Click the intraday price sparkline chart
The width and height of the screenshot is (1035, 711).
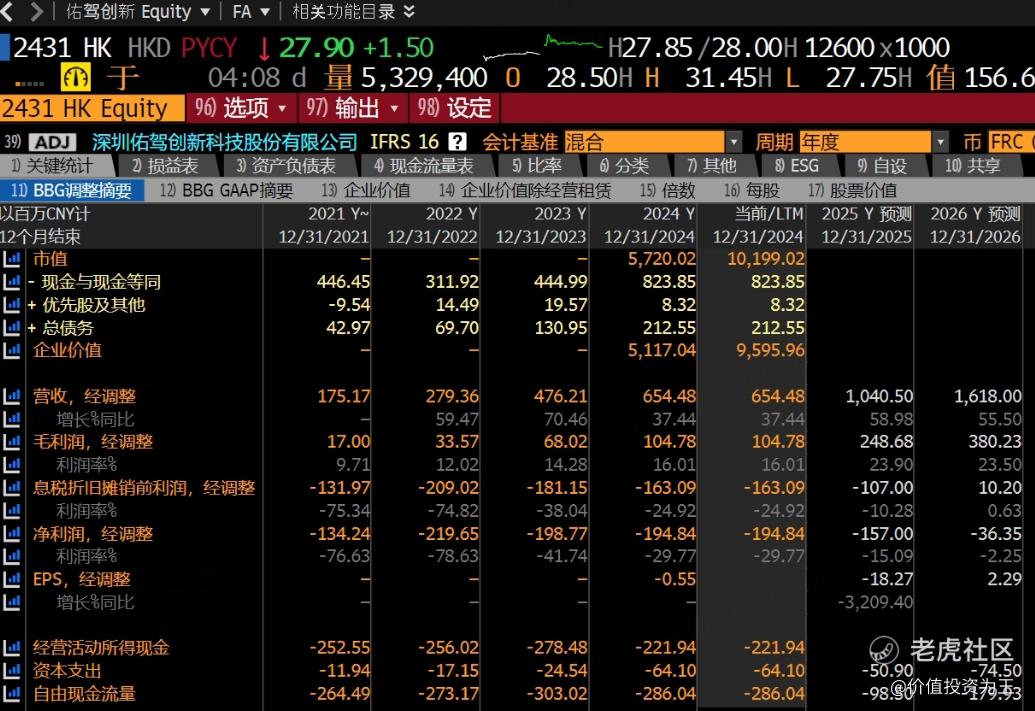click(x=543, y=48)
